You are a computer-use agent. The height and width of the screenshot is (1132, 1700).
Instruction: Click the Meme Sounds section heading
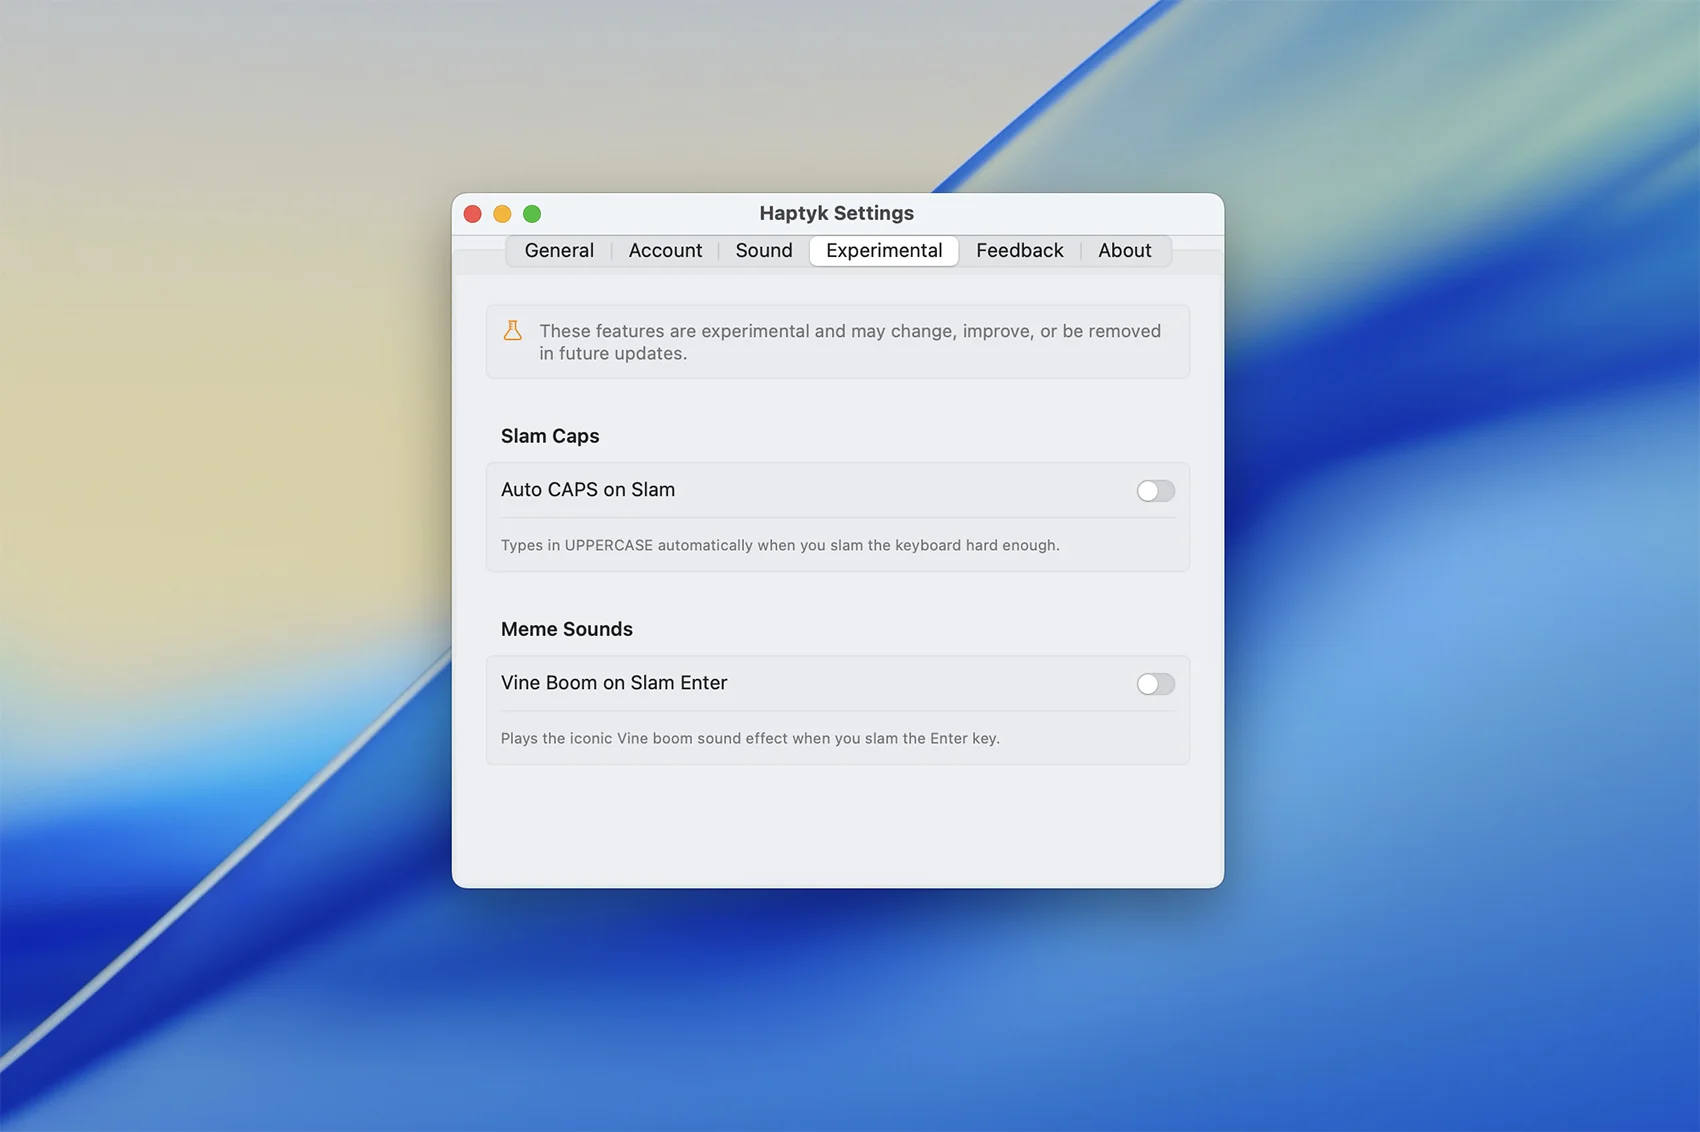tap(567, 629)
